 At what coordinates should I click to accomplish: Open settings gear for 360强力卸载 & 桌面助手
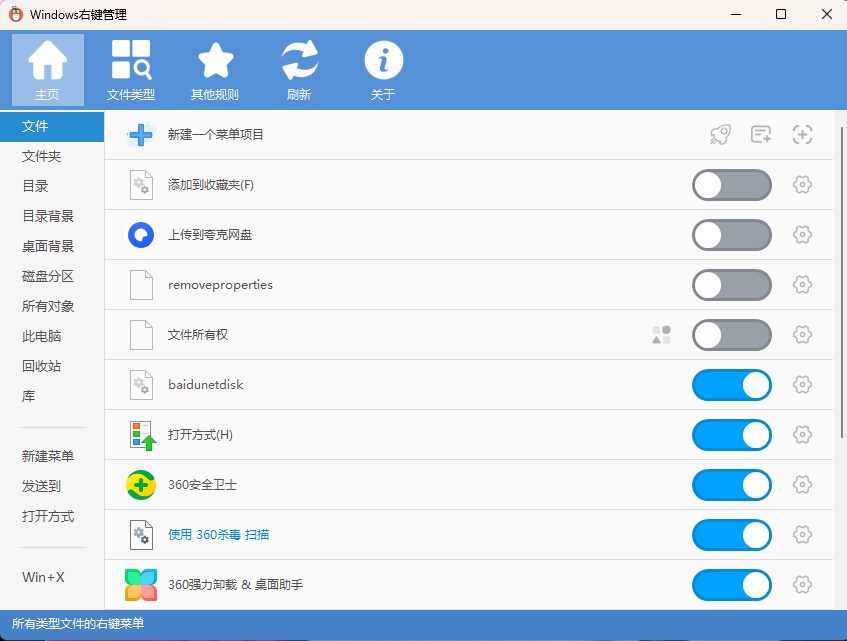[x=802, y=584]
